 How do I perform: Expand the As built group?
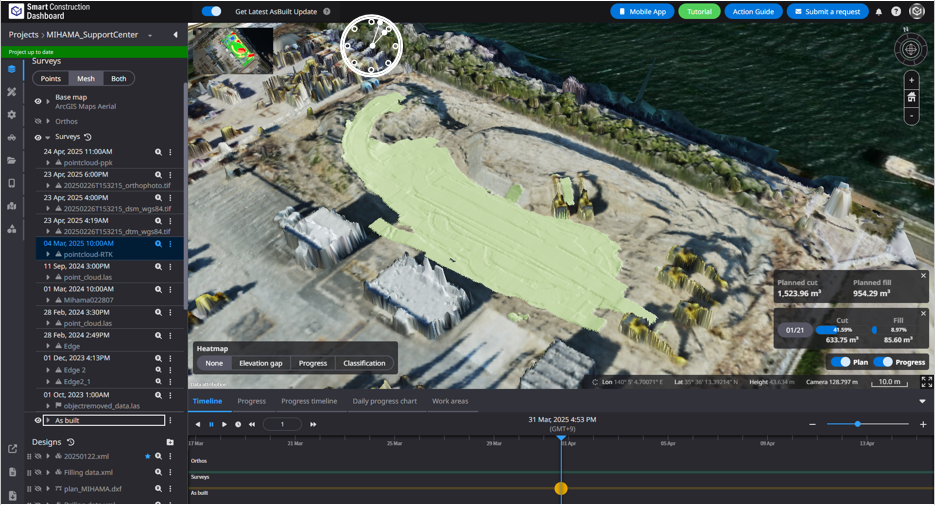(47, 421)
